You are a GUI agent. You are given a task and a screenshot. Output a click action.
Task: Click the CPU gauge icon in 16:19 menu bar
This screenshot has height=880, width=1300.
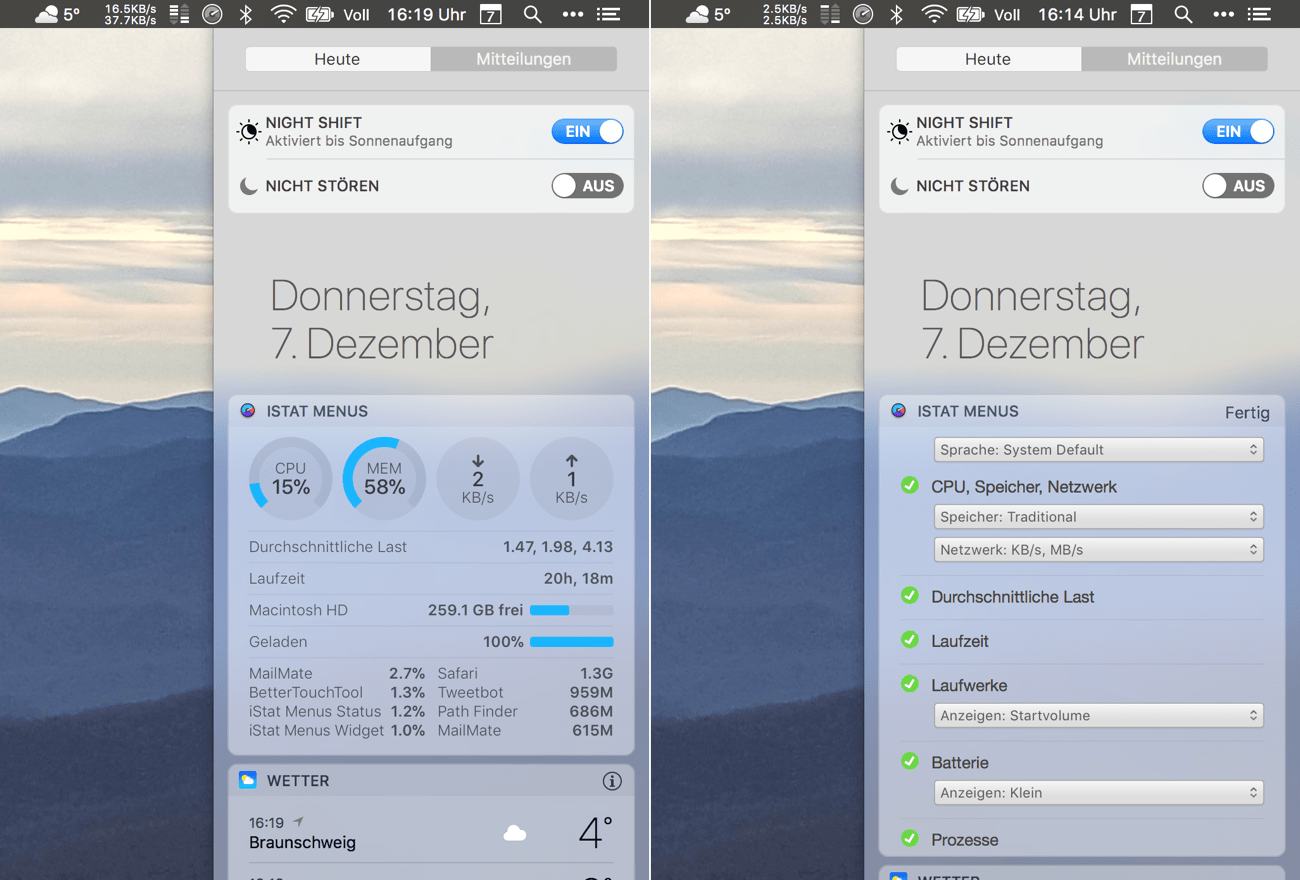click(212, 14)
